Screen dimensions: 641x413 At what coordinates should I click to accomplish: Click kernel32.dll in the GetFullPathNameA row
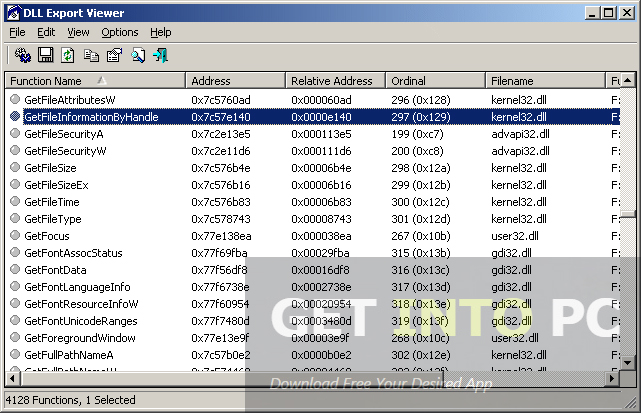[x=519, y=355]
